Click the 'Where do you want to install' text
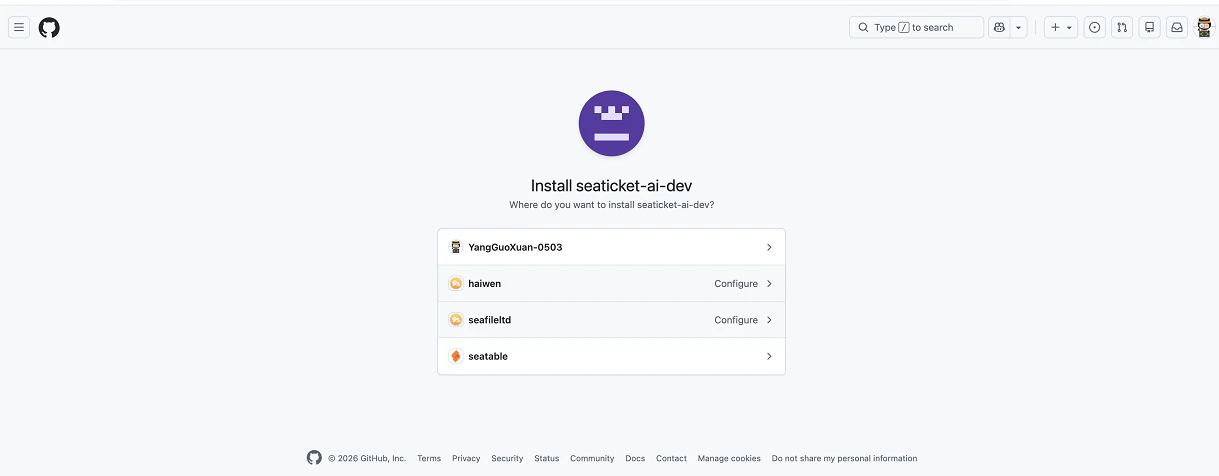The height and width of the screenshot is (476, 1219). 611,205
